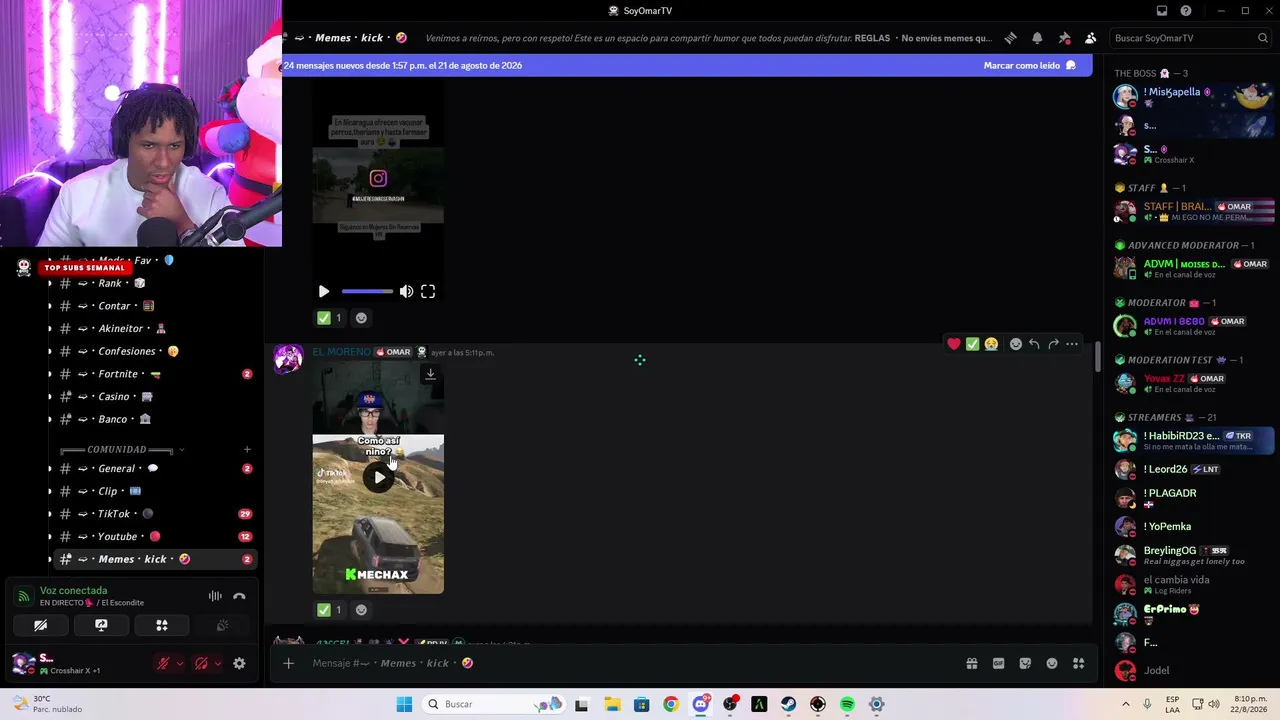
Task: Open the Help question mark icon
Action: tap(1186, 11)
